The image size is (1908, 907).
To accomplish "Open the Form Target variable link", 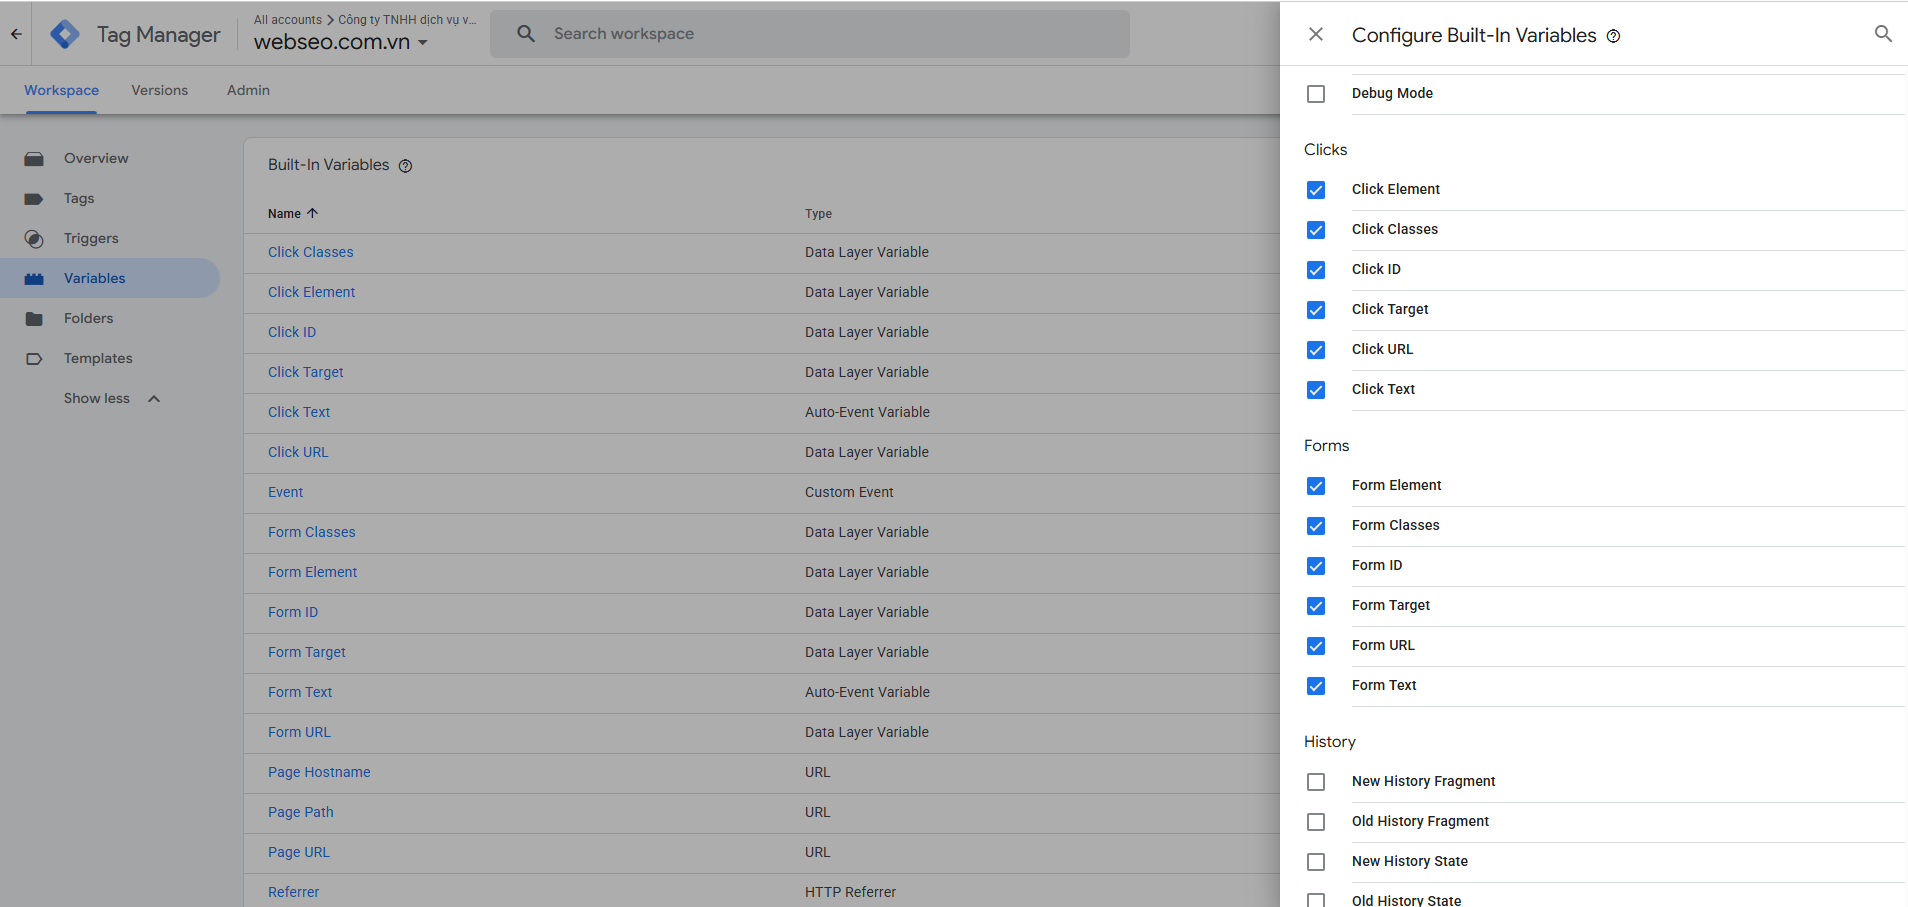I will 306,652.
